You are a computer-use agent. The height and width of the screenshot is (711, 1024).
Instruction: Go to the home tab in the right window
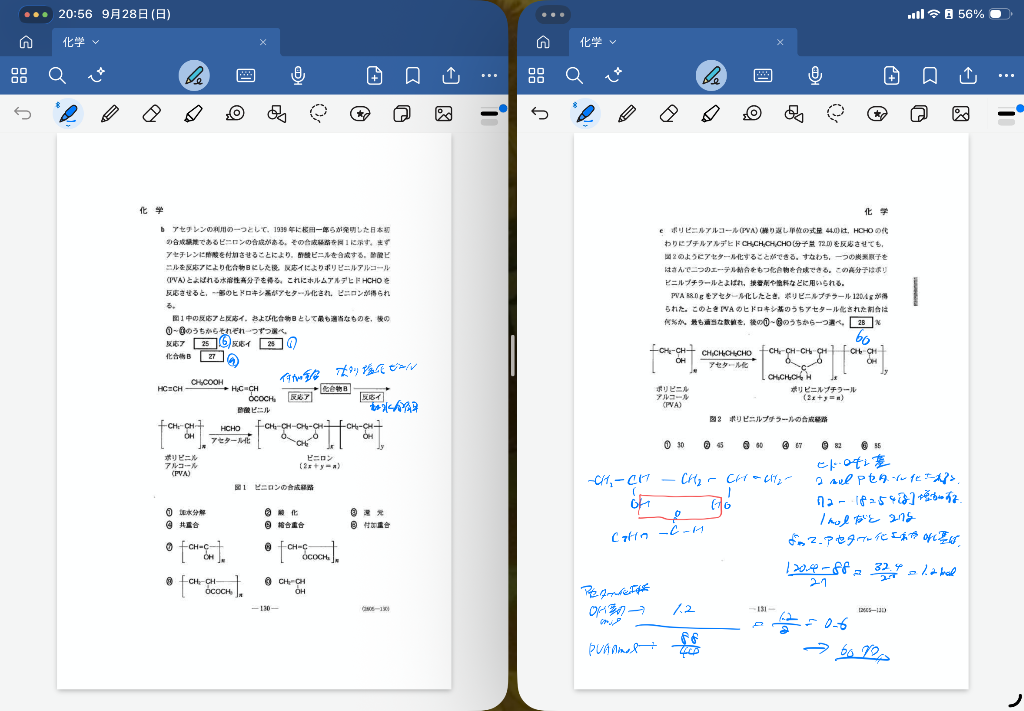tap(543, 42)
